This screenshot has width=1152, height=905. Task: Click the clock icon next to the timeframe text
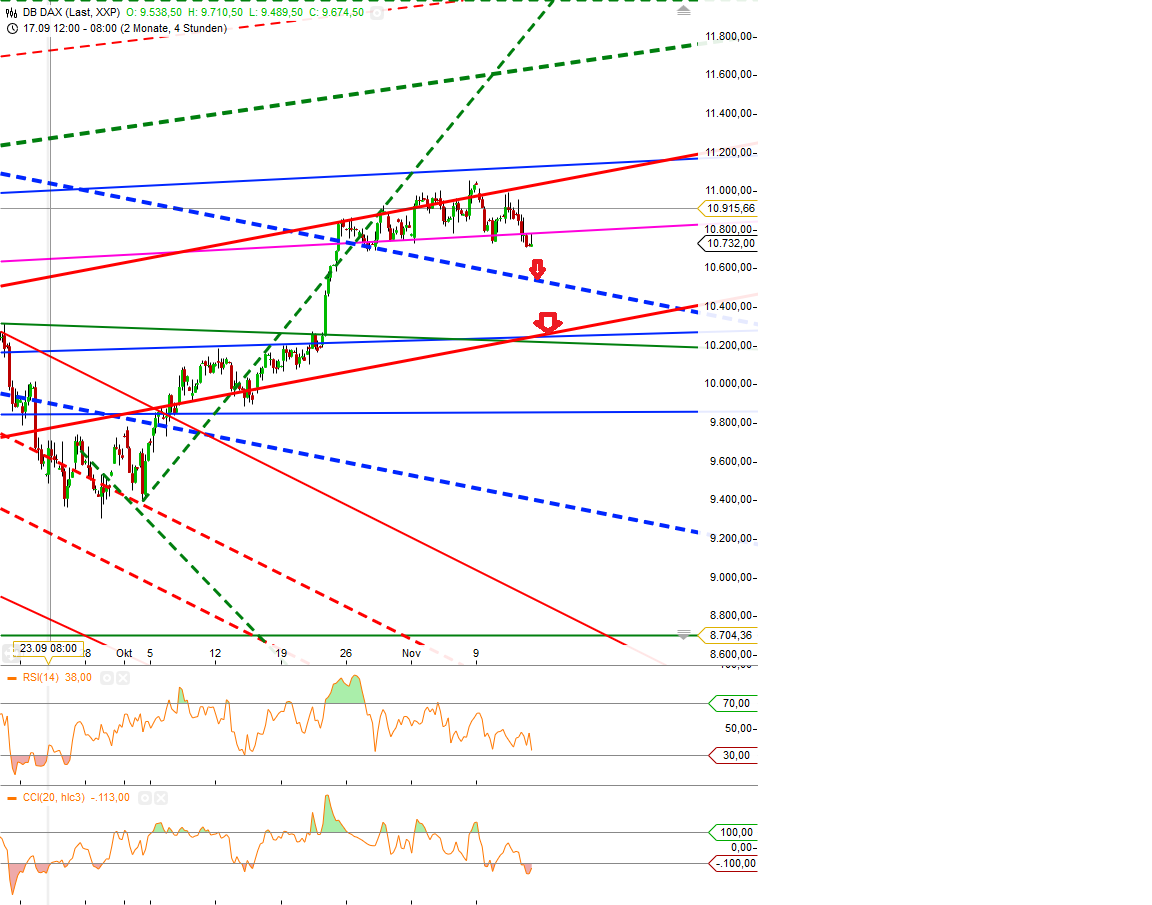point(11,28)
